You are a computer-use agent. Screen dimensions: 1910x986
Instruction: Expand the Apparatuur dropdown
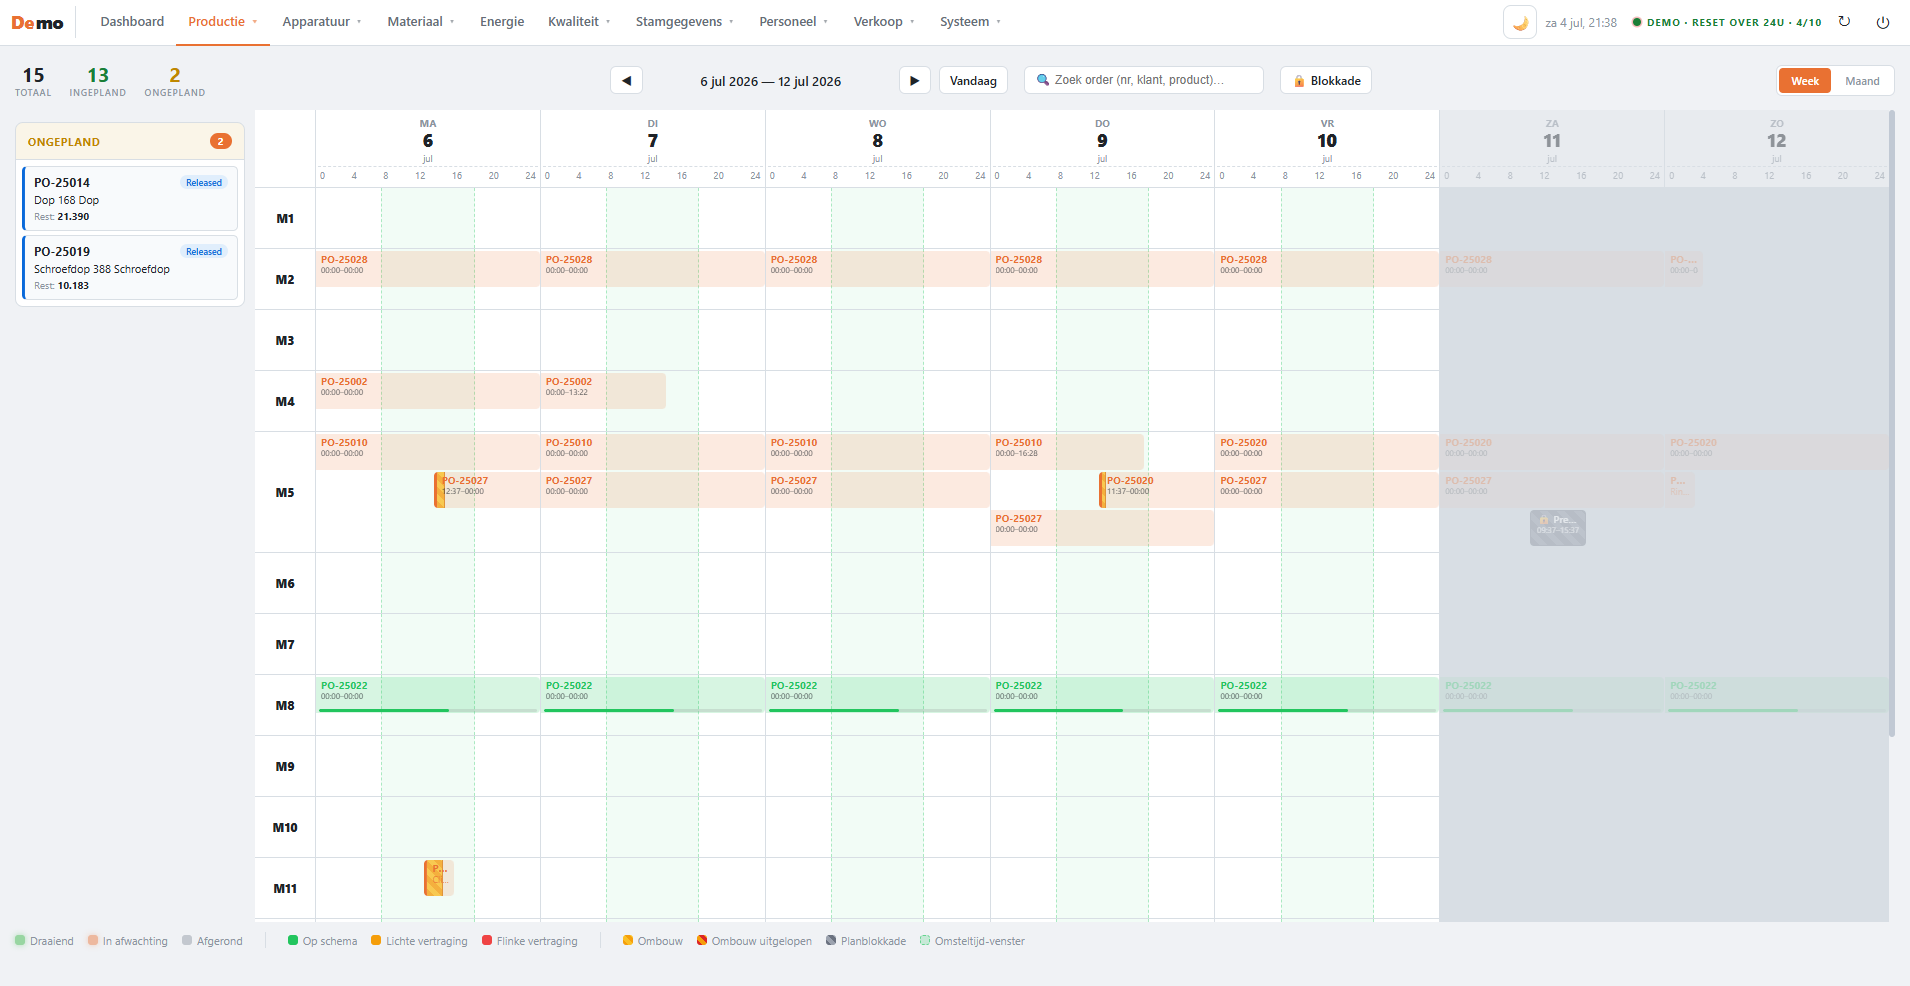coord(322,22)
